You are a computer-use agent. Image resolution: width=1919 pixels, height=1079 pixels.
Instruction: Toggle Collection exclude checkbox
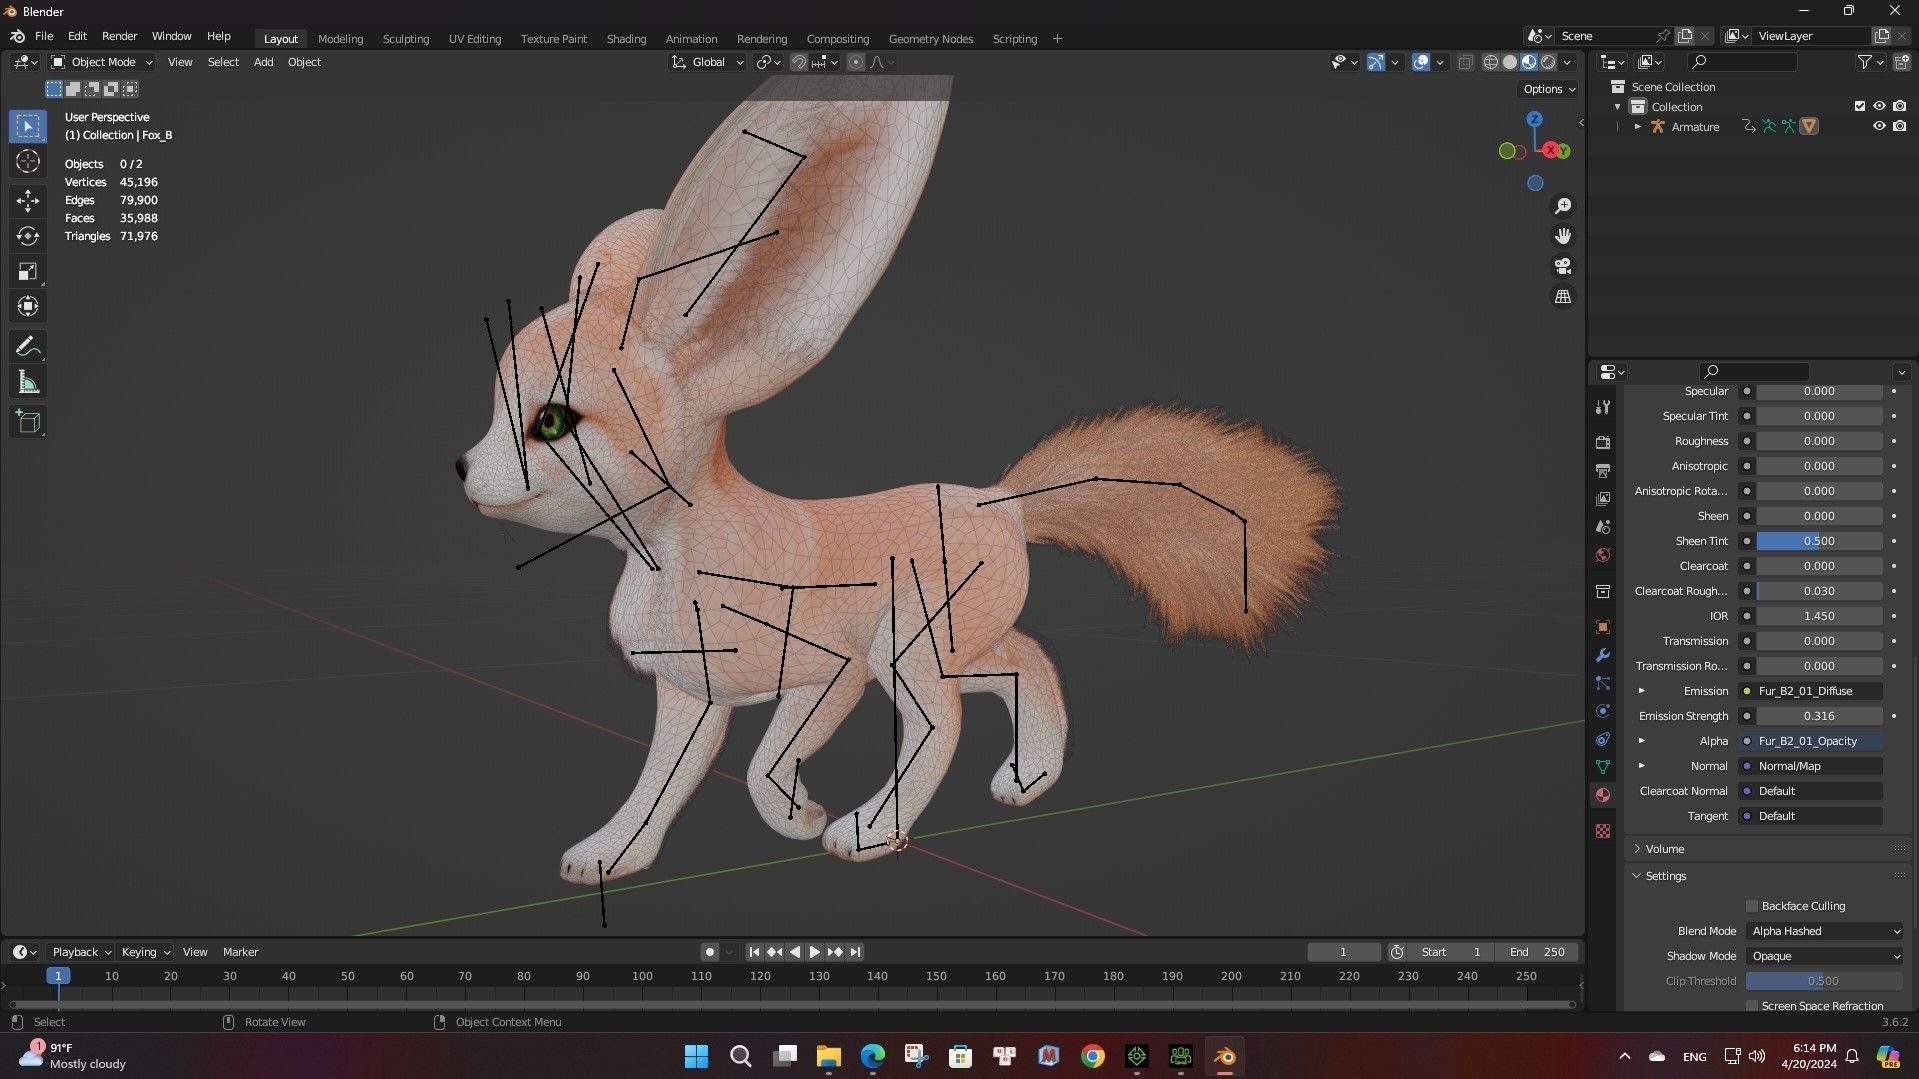[1860, 106]
